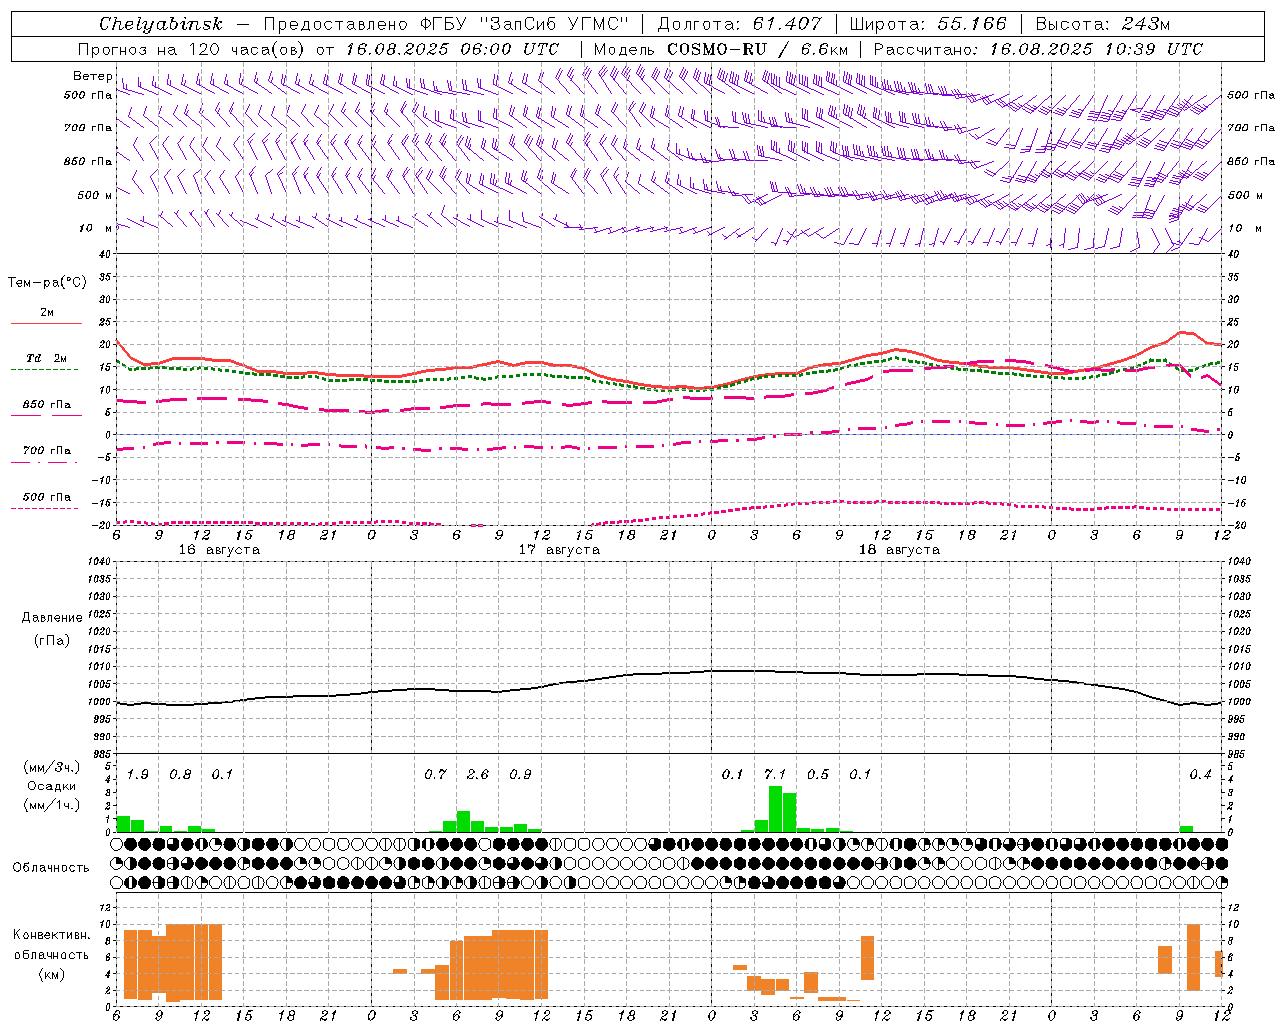This screenshot has height=1024, width=1280.
Task: Click the '(км)' convective cloud unit label
Action: coord(51,974)
